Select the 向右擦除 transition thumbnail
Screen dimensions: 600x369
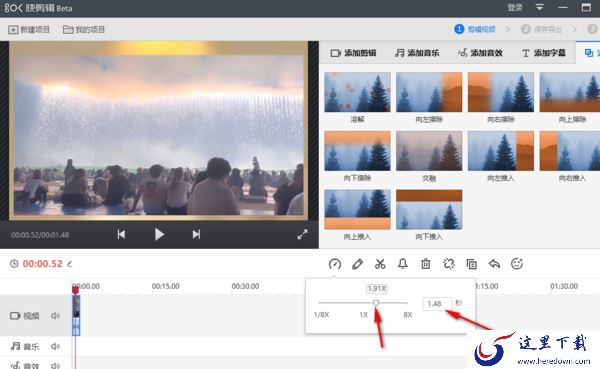[x=501, y=92]
